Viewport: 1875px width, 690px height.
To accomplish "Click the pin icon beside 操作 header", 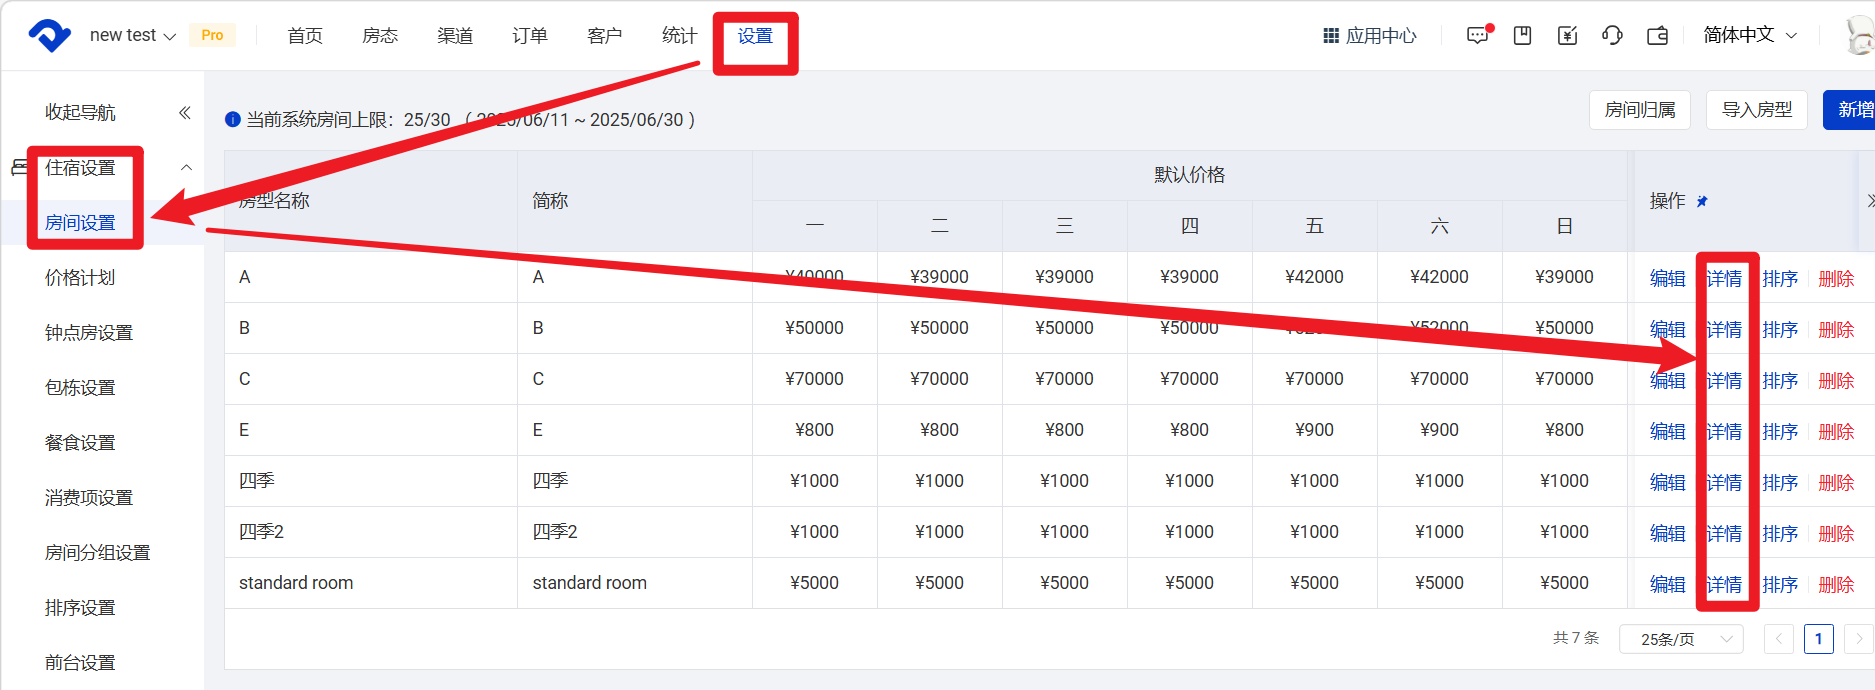I will tap(1702, 202).
